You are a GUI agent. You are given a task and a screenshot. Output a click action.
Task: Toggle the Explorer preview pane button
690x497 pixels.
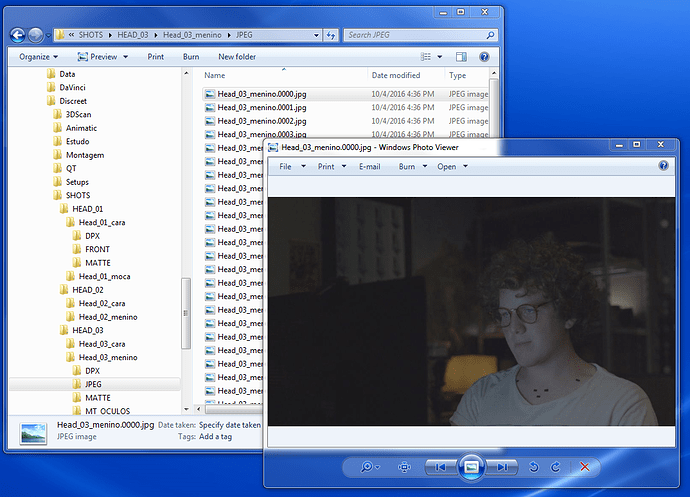pyautogui.click(x=462, y=57)
